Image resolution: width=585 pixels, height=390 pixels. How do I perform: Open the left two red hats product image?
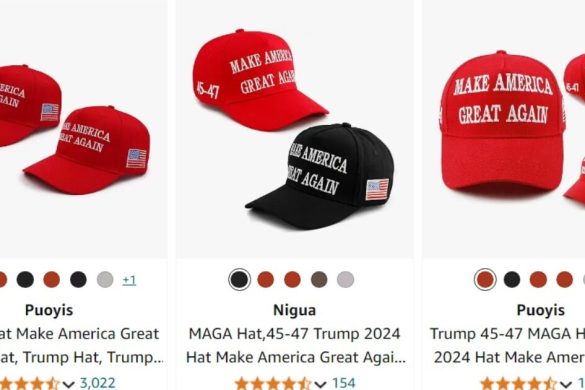click(84, 129)
